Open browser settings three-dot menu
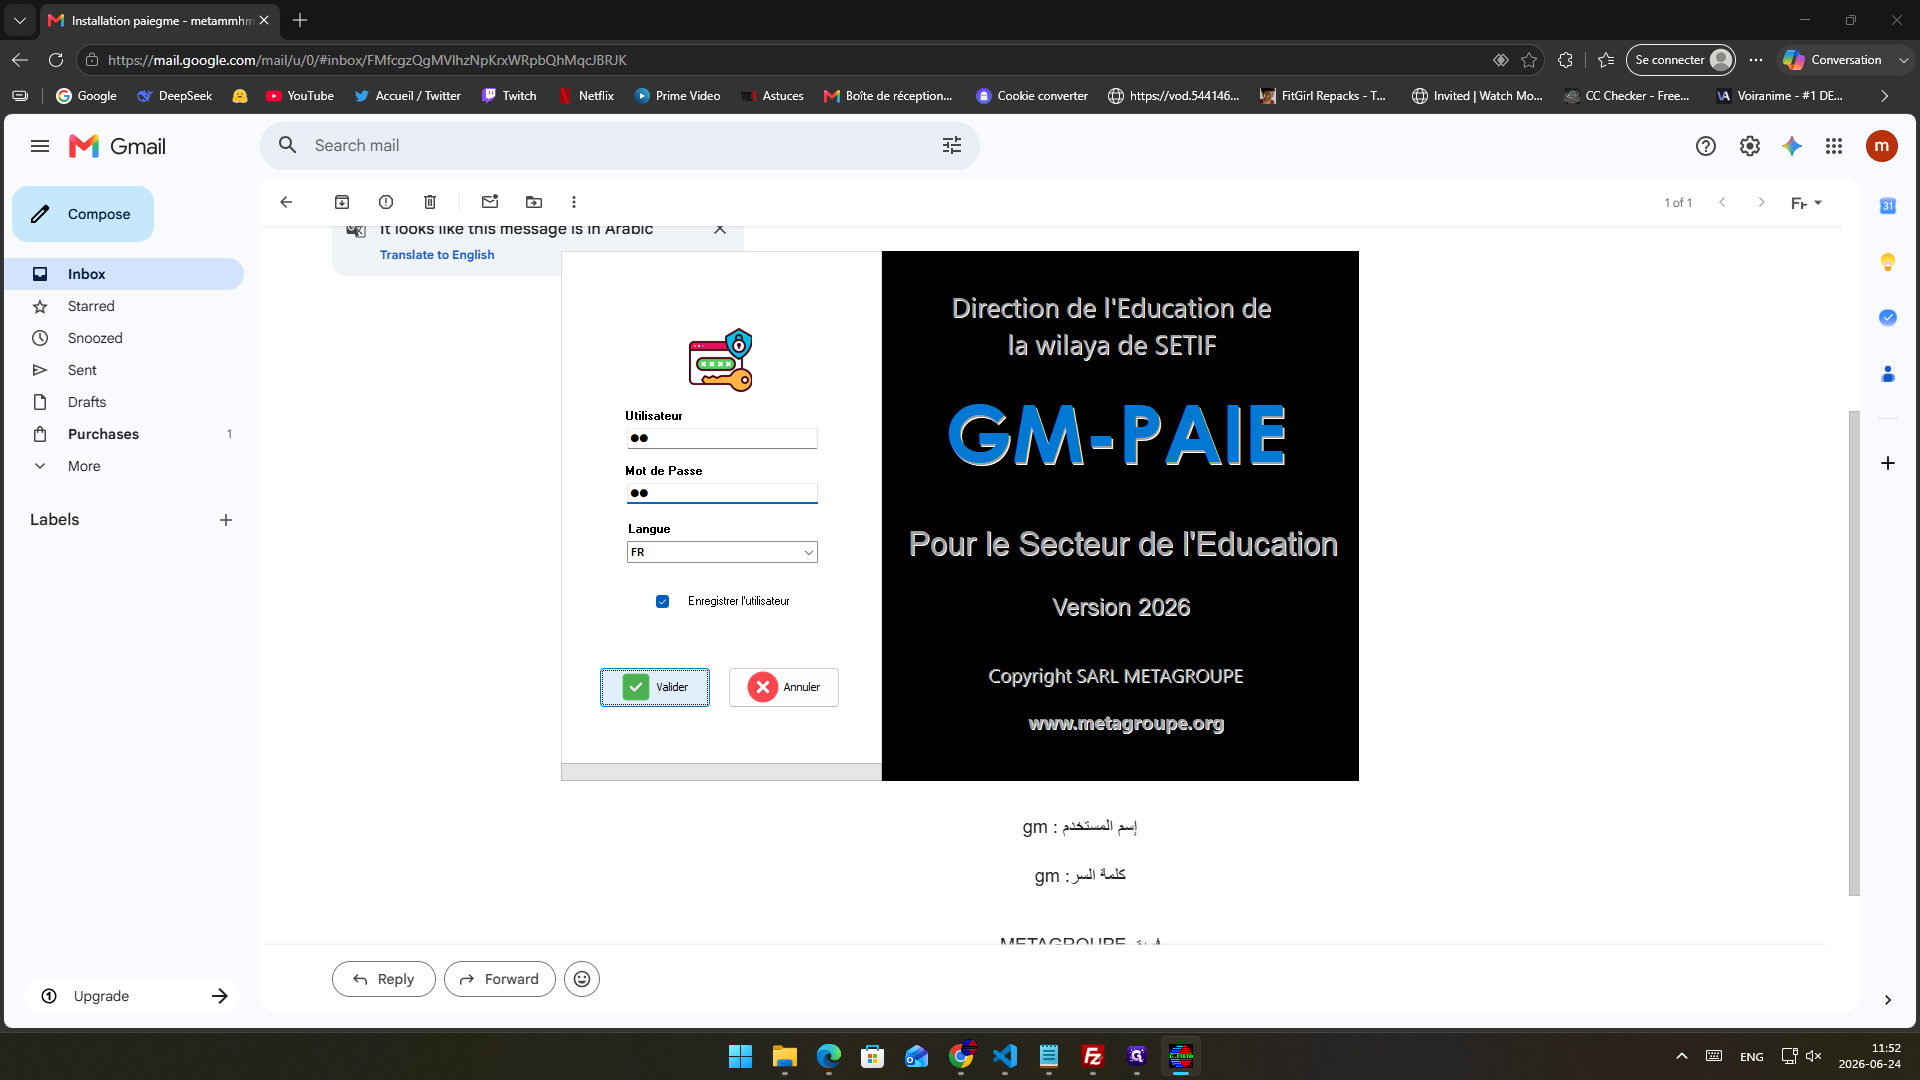Image resolution: width=1920 pixels, height=1080 pixels. [1756, 60]
